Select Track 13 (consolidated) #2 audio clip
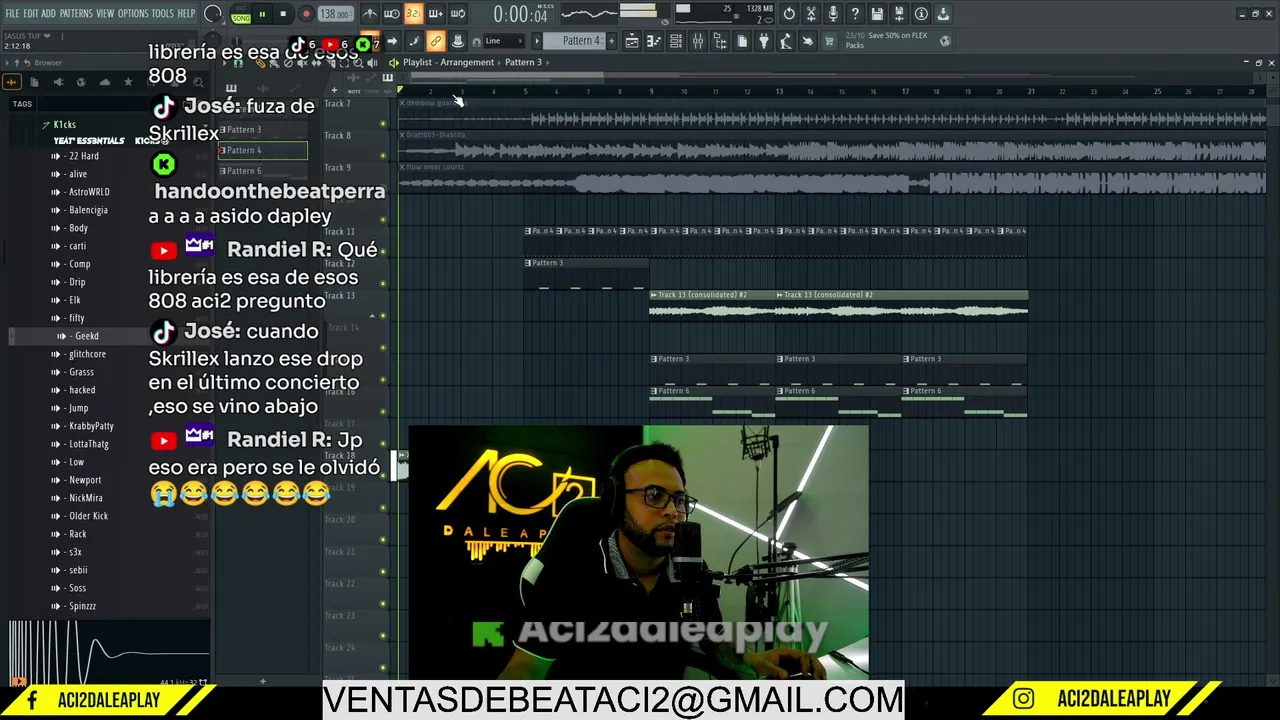 coord(713,306)
